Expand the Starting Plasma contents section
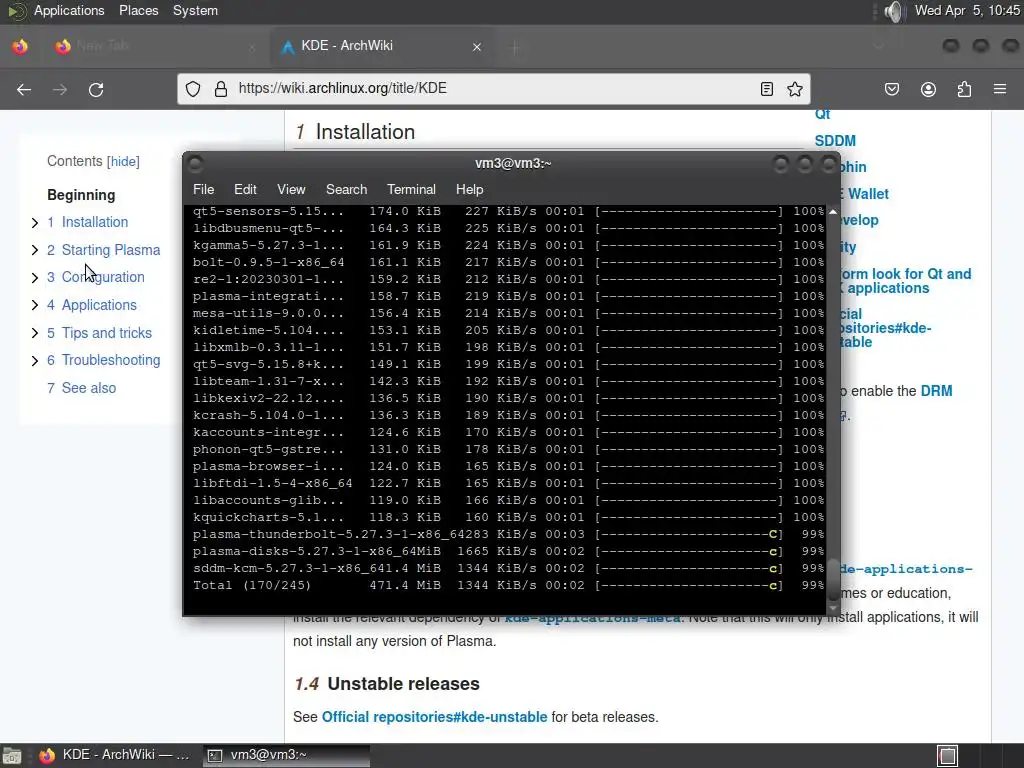This screenshot has height=768, width=1024. click(x=35, y=250)
